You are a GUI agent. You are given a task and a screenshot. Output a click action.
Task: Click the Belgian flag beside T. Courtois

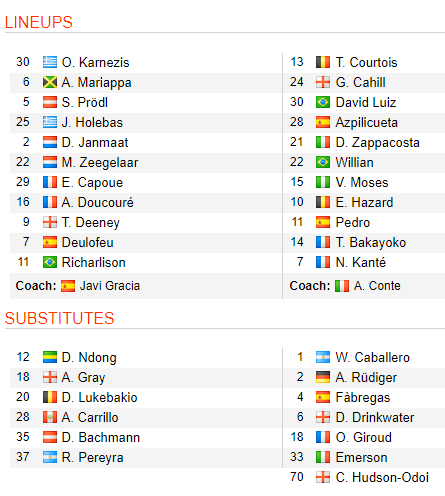(323, 62)
